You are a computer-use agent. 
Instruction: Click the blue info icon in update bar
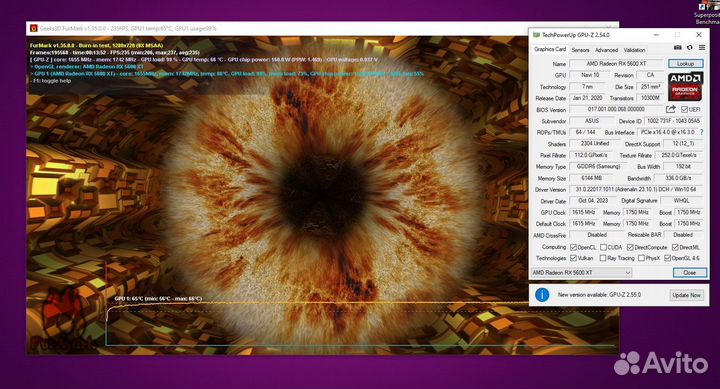542,295
